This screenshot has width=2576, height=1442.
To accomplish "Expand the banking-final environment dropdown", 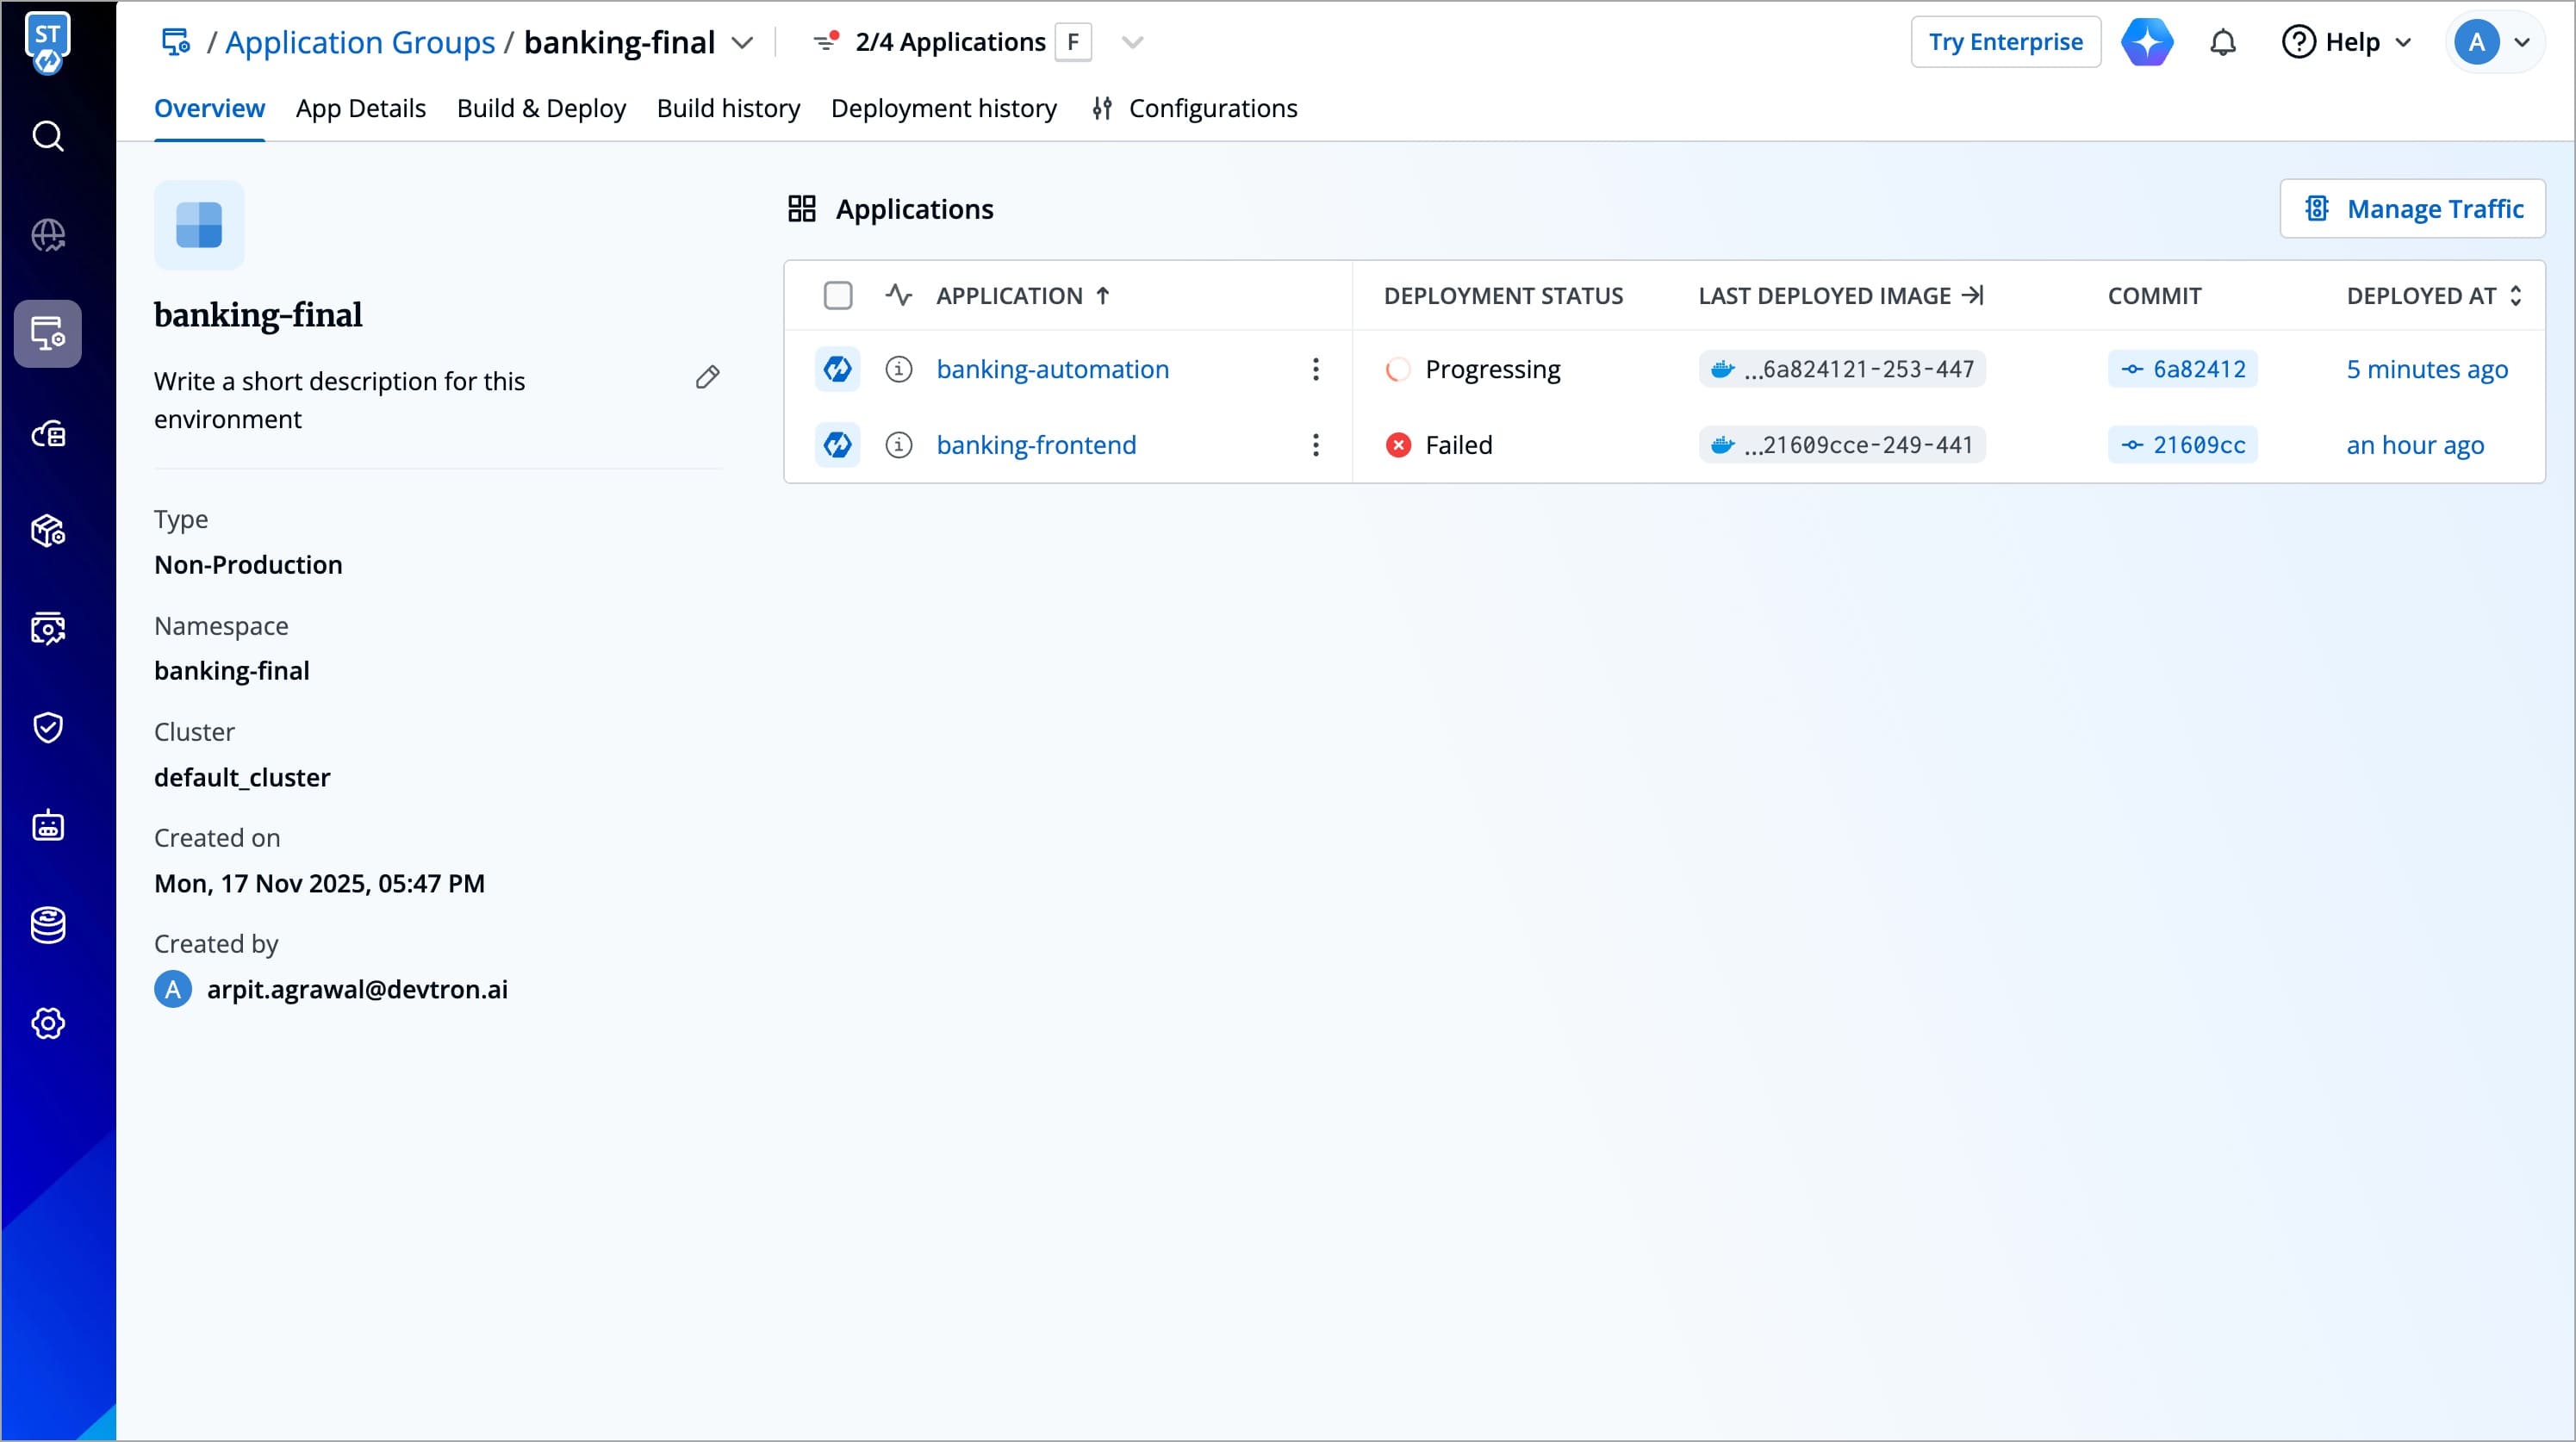I will [742, 42].
